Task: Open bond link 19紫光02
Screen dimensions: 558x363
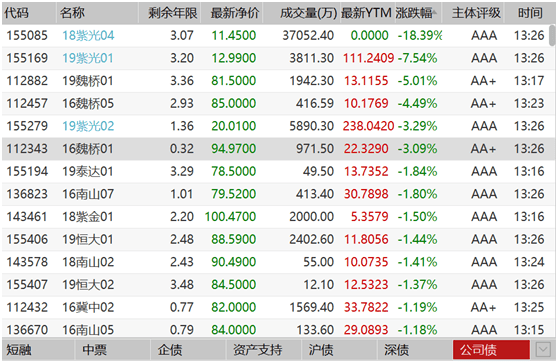Action: pos(88,126)
